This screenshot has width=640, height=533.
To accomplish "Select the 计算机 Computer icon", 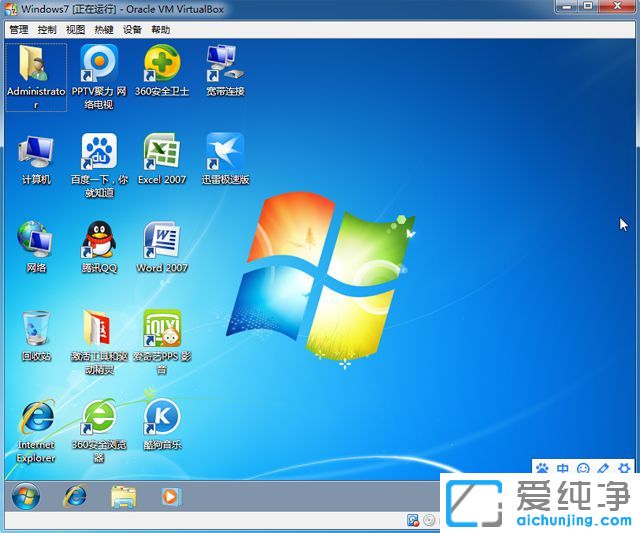I will coord(36,159).
